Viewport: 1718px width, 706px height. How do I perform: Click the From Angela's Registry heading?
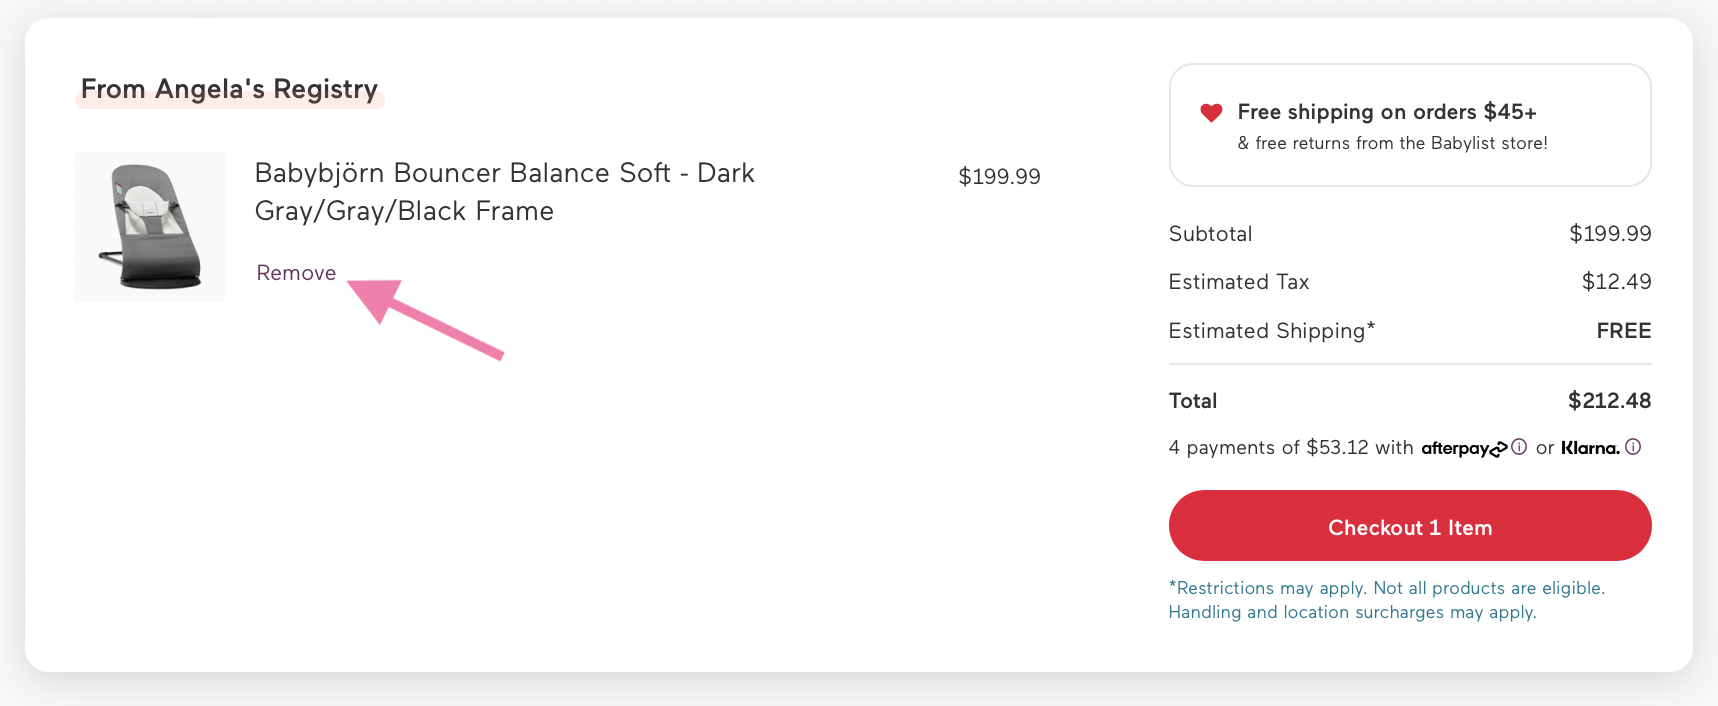229,89
